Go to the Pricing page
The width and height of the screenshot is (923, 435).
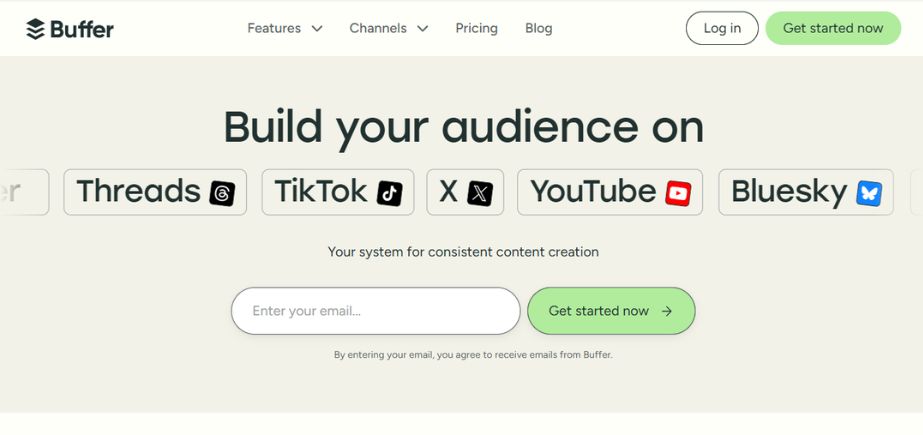[476, 28]
